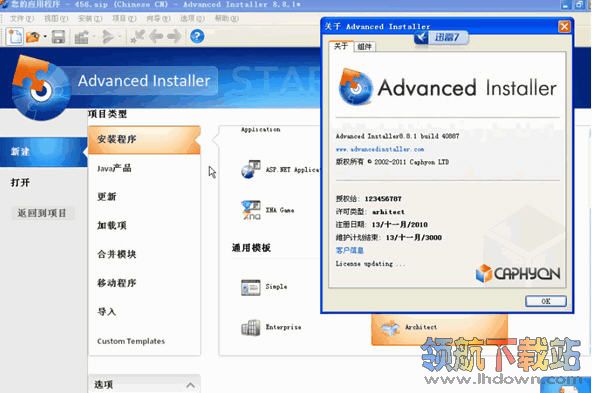592x393 pixels.
Task: Click the Forward right-arrow toolbar icon
Action: coord(174,37)
